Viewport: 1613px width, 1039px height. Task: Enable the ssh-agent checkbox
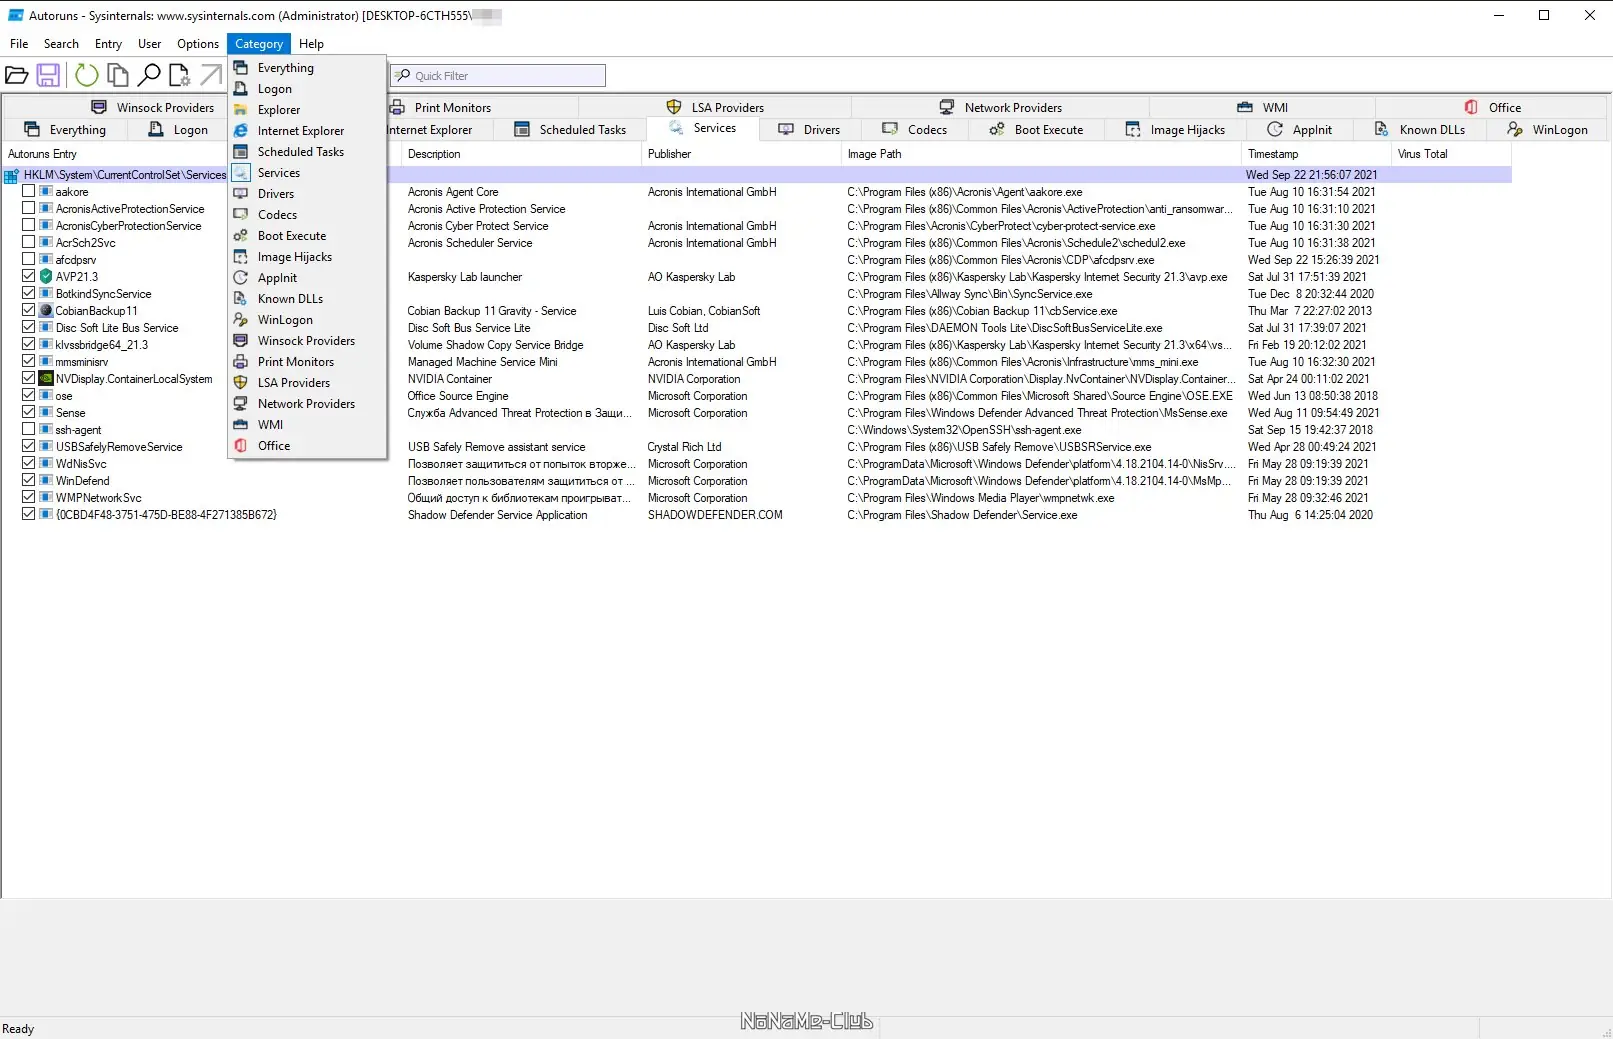[29, 429]
